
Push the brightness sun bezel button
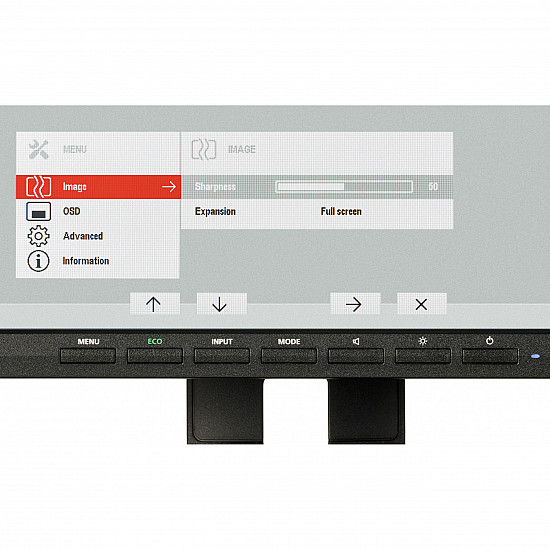coord(423,356)
